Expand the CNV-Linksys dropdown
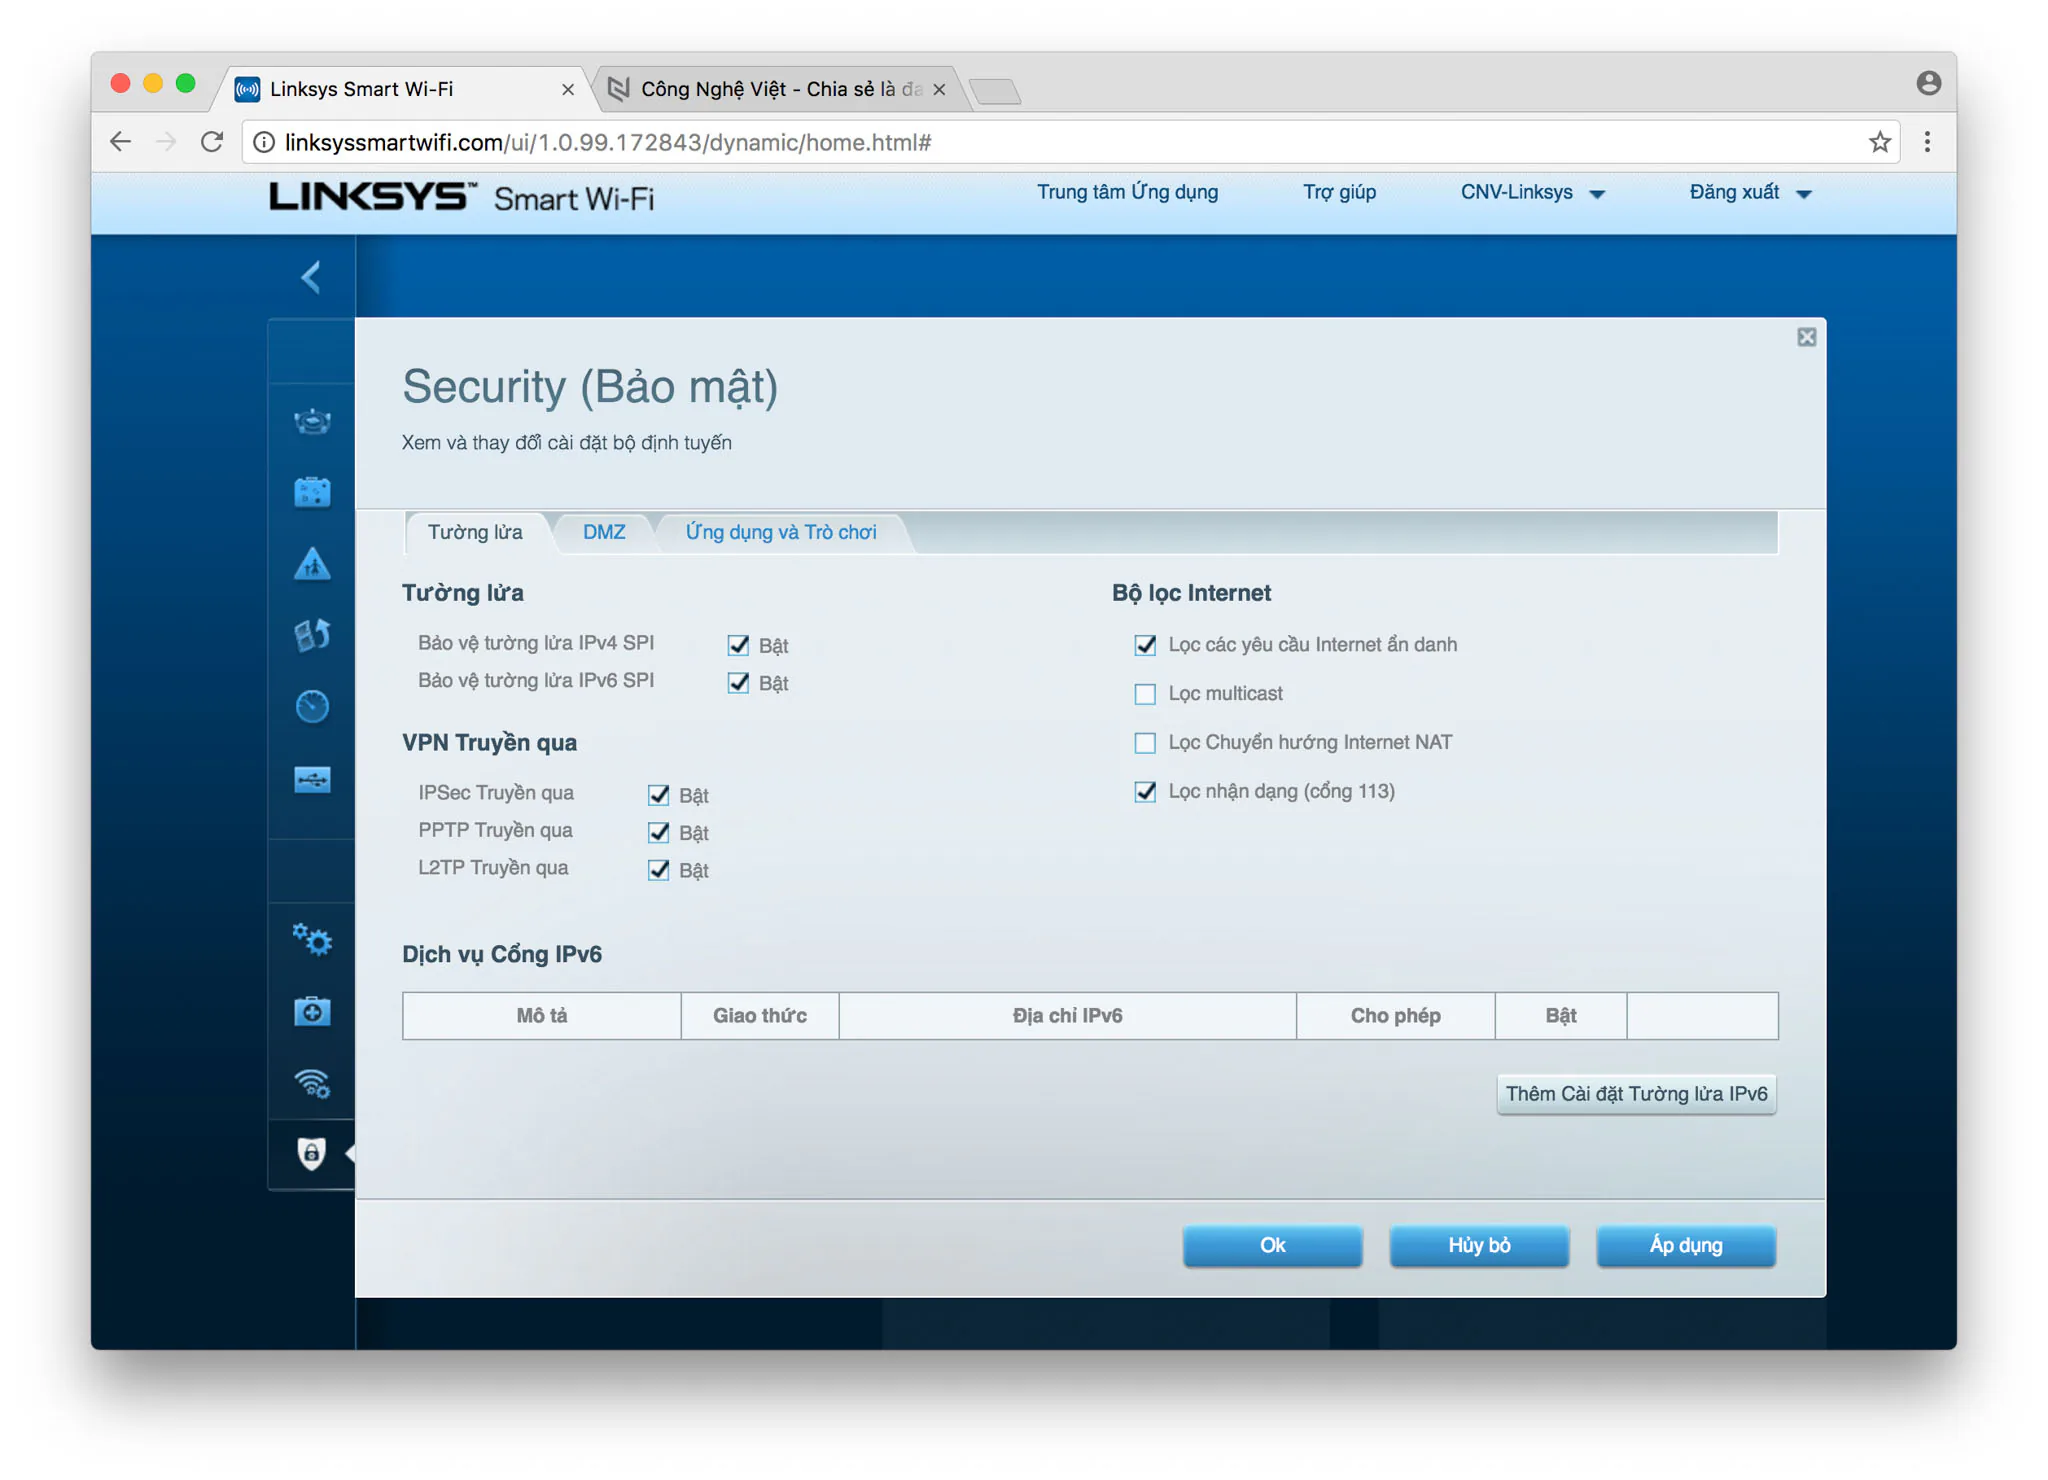 tap(1532, 192)
